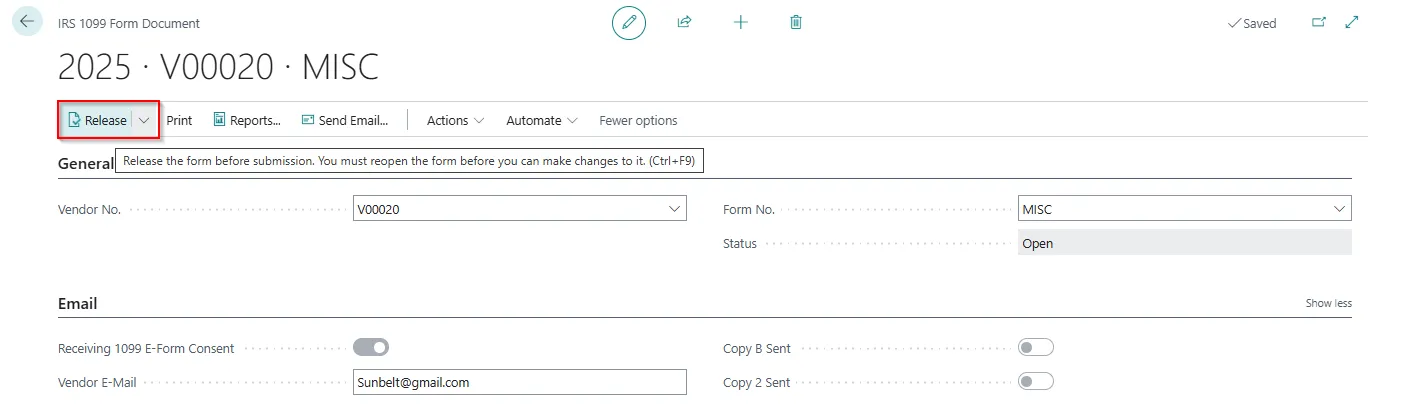Click the Release action button
1423x417 pixels.
click(97, 120)
